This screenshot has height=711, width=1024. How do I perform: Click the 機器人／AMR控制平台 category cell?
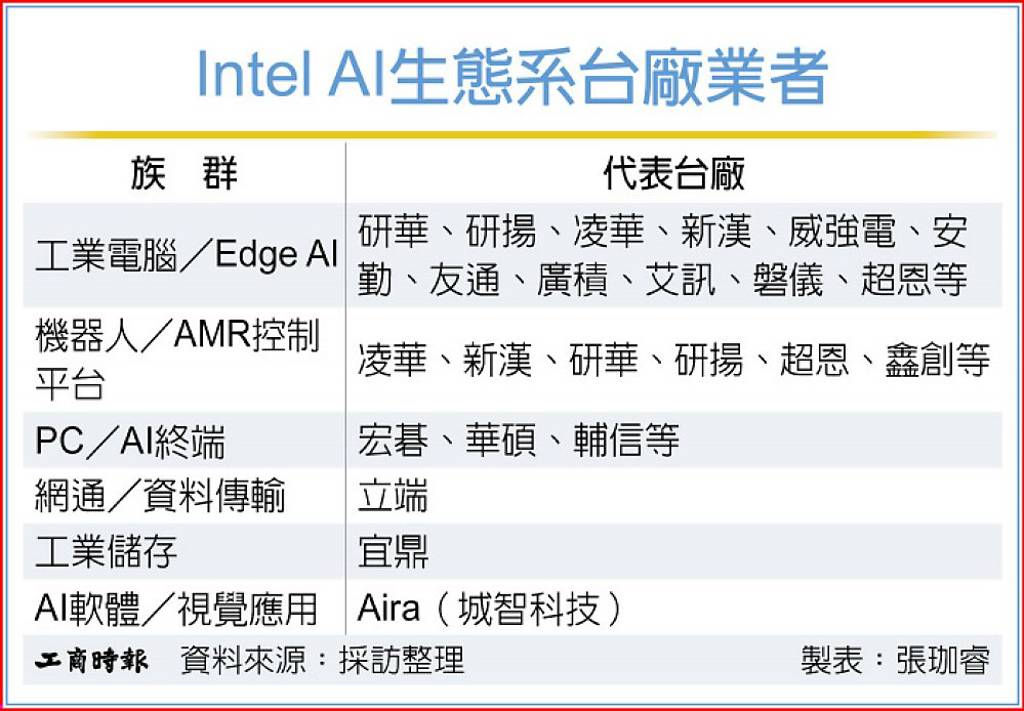[x=177, y=360]
